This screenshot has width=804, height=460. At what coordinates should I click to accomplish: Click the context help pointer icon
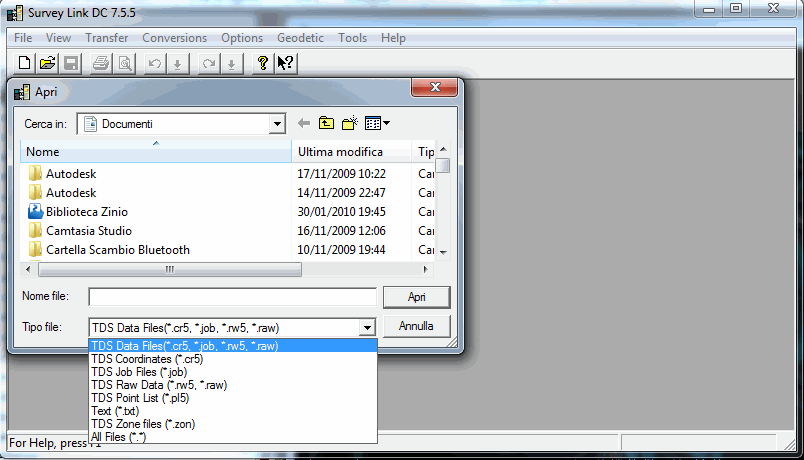286,63
